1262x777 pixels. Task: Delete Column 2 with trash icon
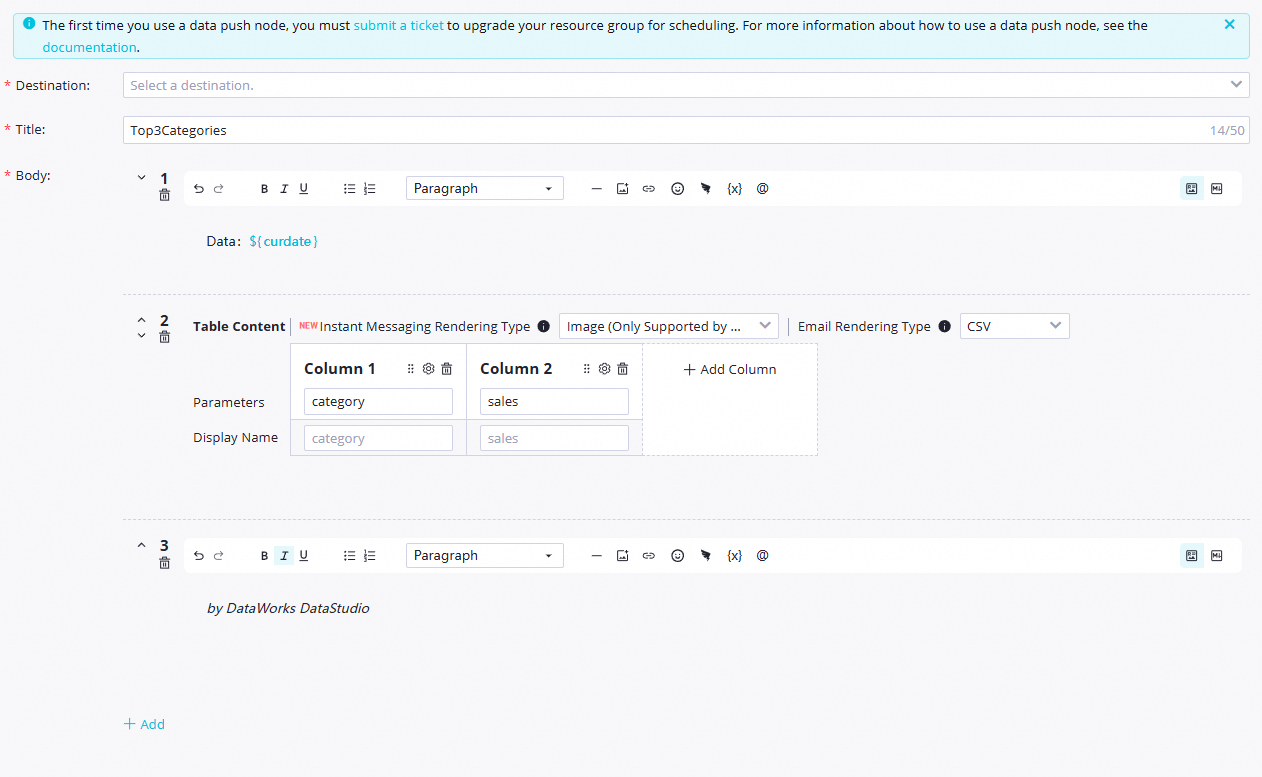(x=623, y=369)
